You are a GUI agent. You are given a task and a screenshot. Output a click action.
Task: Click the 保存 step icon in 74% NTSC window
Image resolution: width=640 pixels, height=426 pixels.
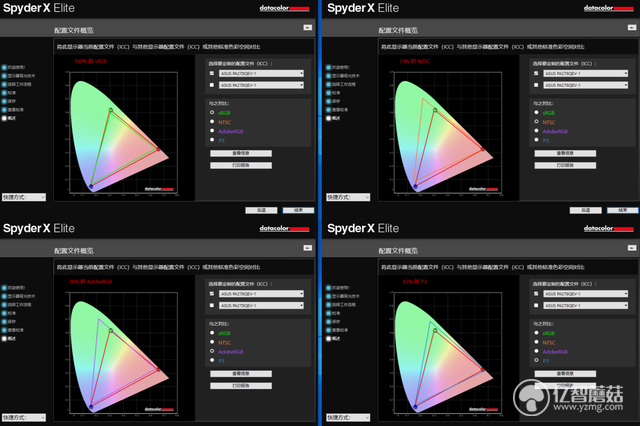[328, 101]
